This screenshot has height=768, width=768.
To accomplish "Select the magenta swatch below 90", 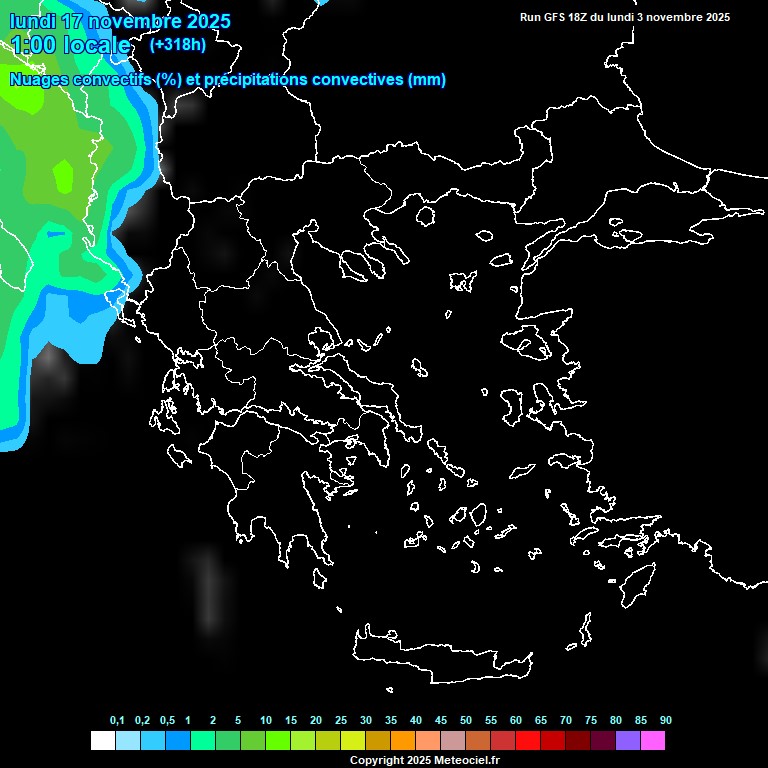I will pyautogui.click(x=653, y=741).
